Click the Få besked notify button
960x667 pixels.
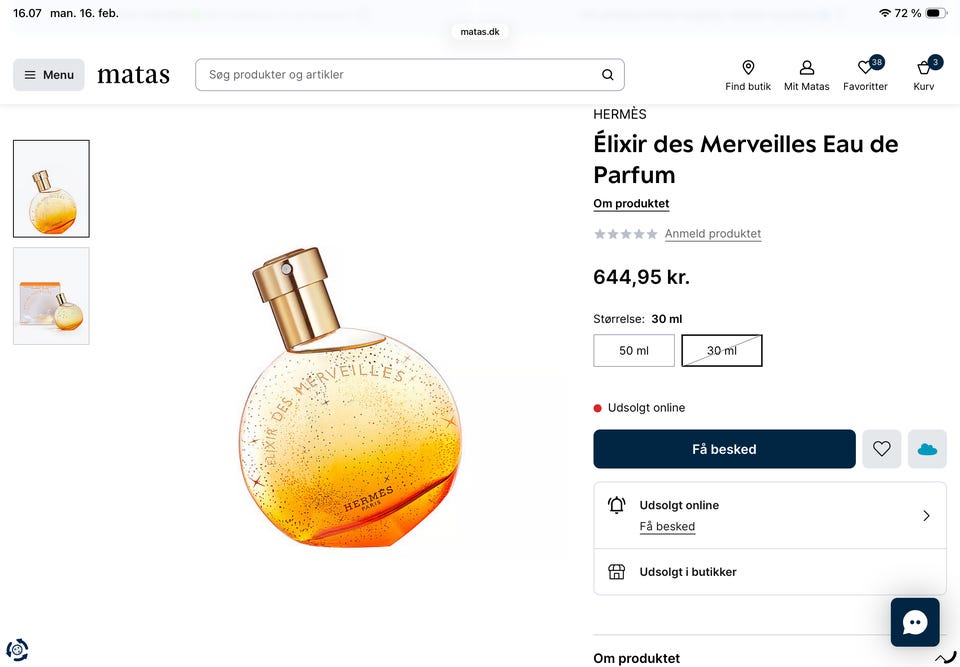[x=724, y=449]
